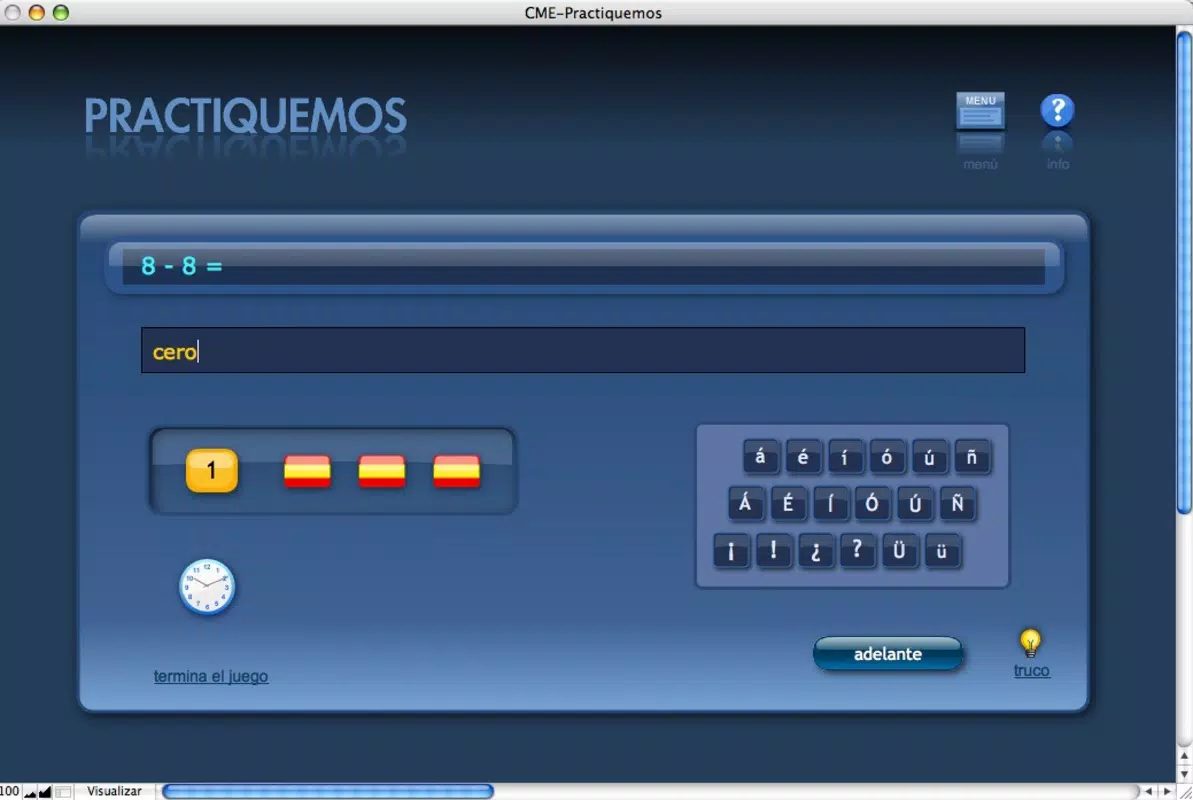
Task: Insert uppercase Ü character key
Action: tap(899, 550)
